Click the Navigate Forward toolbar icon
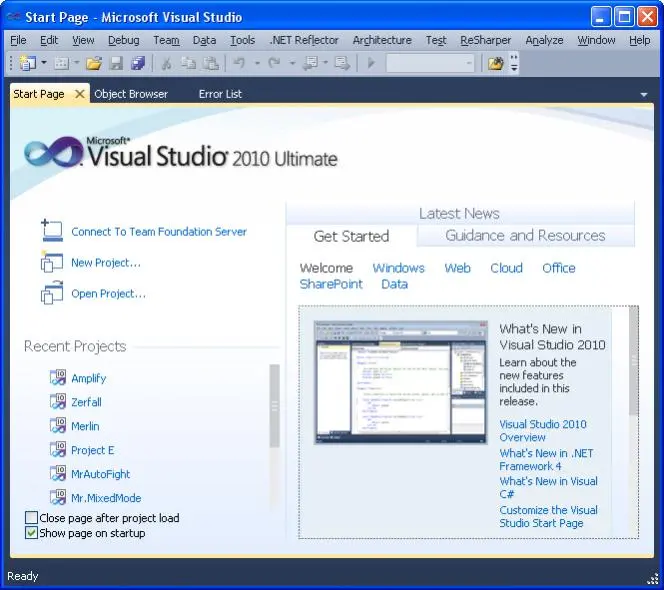This screenshot has height=590, width=664. (342, 64)
